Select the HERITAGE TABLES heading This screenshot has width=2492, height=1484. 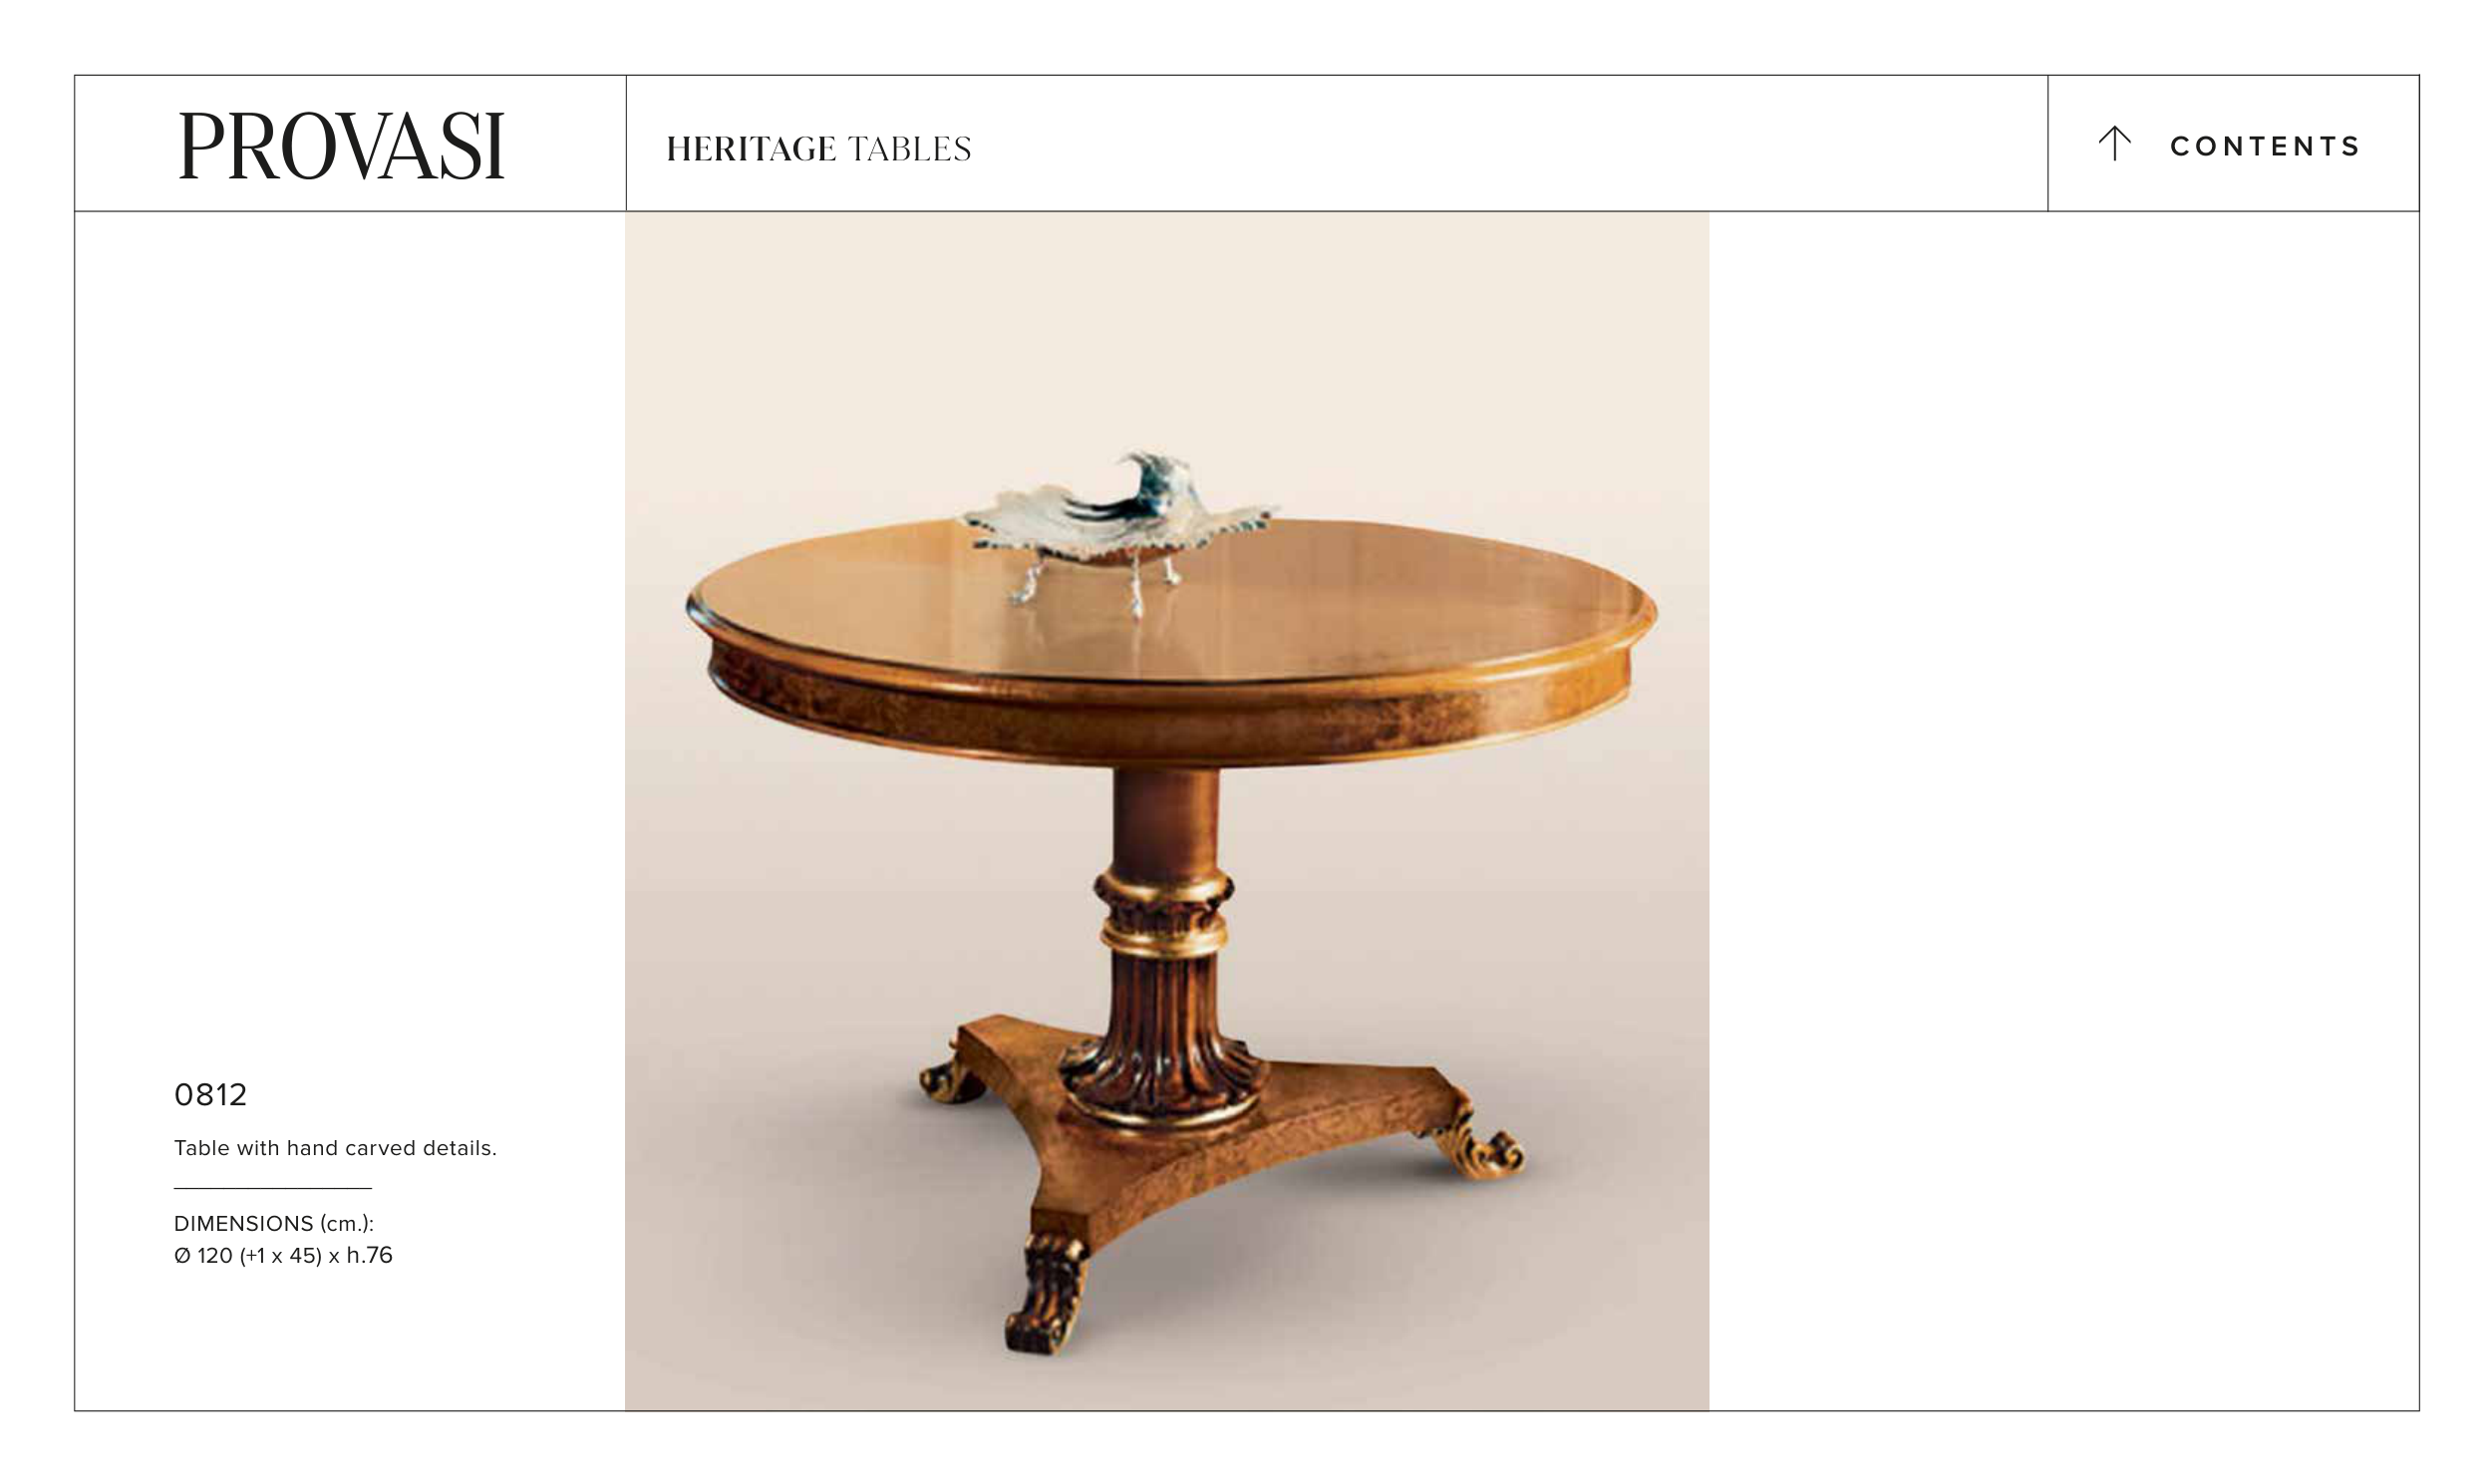coord(818,149)
